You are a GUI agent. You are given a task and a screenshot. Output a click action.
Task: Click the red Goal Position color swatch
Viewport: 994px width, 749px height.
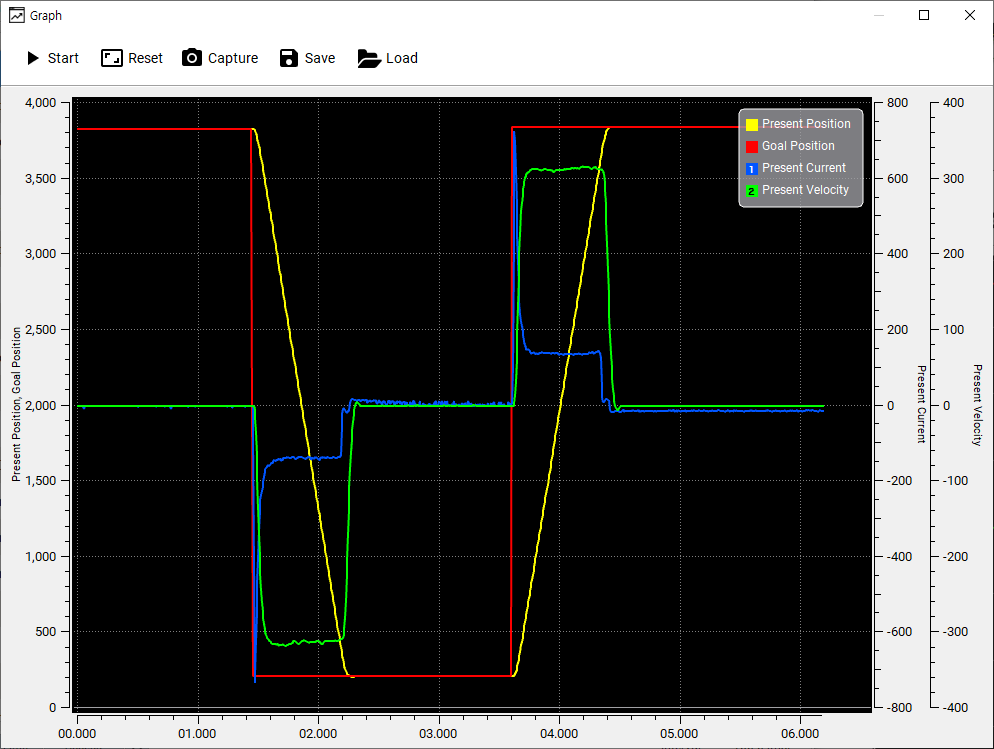[751, 146]
